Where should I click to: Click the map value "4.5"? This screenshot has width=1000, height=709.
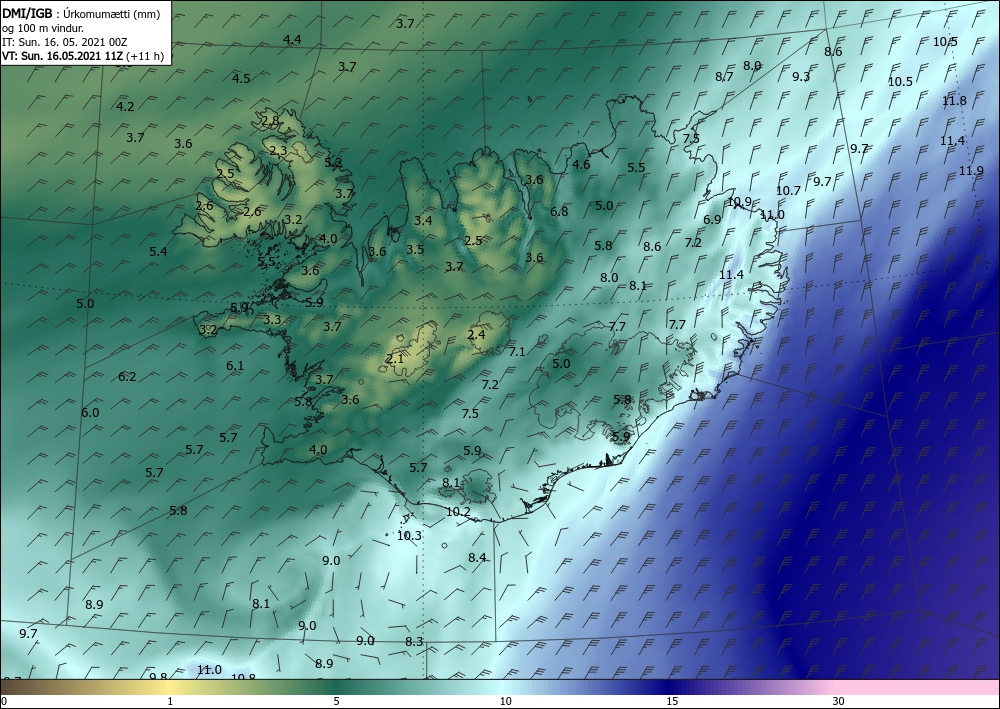pyautogui.click(x=241, y=78)
